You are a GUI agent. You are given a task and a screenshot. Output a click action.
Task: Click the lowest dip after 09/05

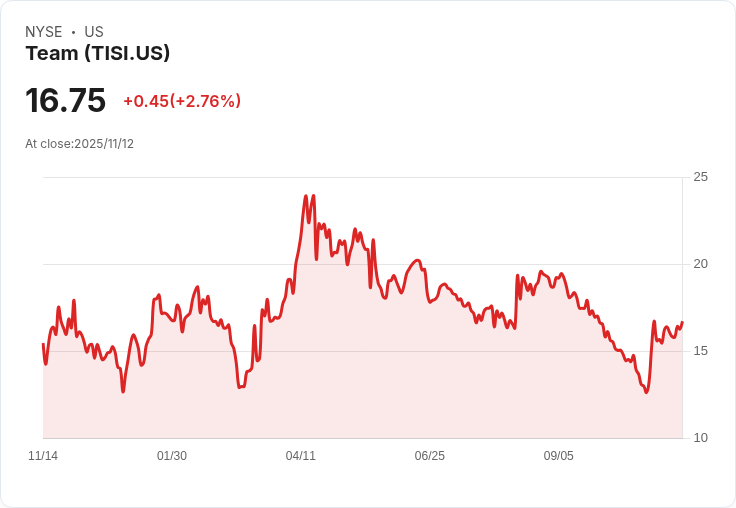click(646, 392)
